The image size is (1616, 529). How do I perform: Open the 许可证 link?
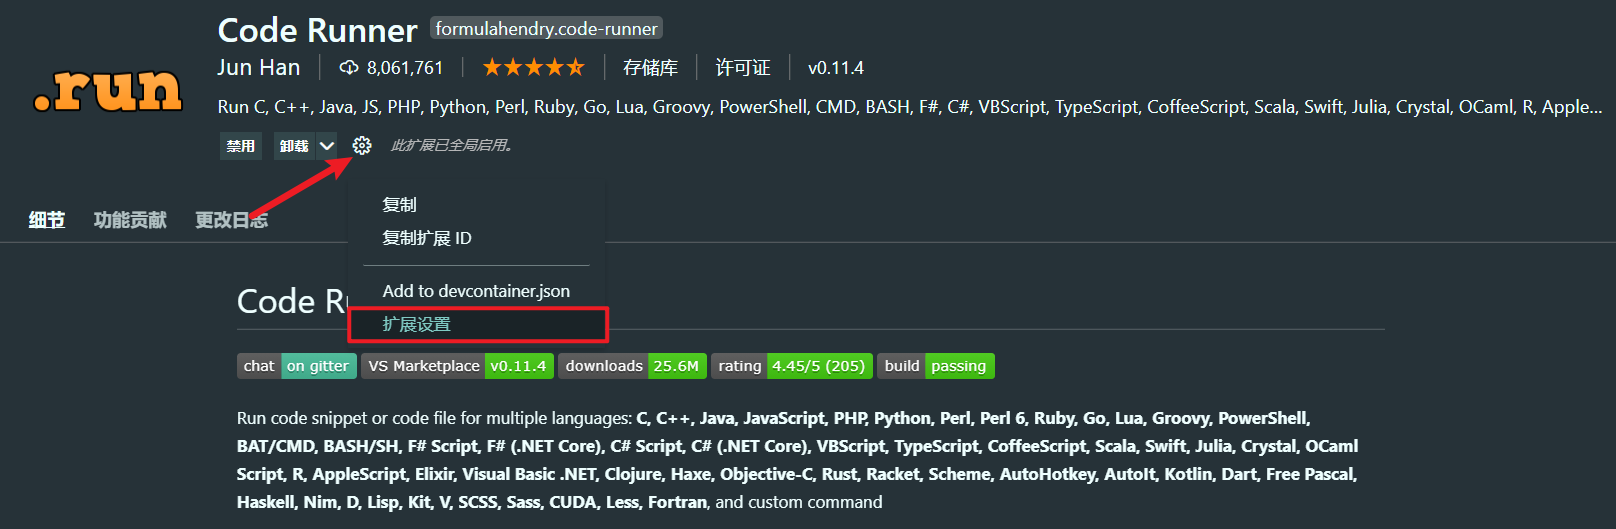click(x=743, y=68)
